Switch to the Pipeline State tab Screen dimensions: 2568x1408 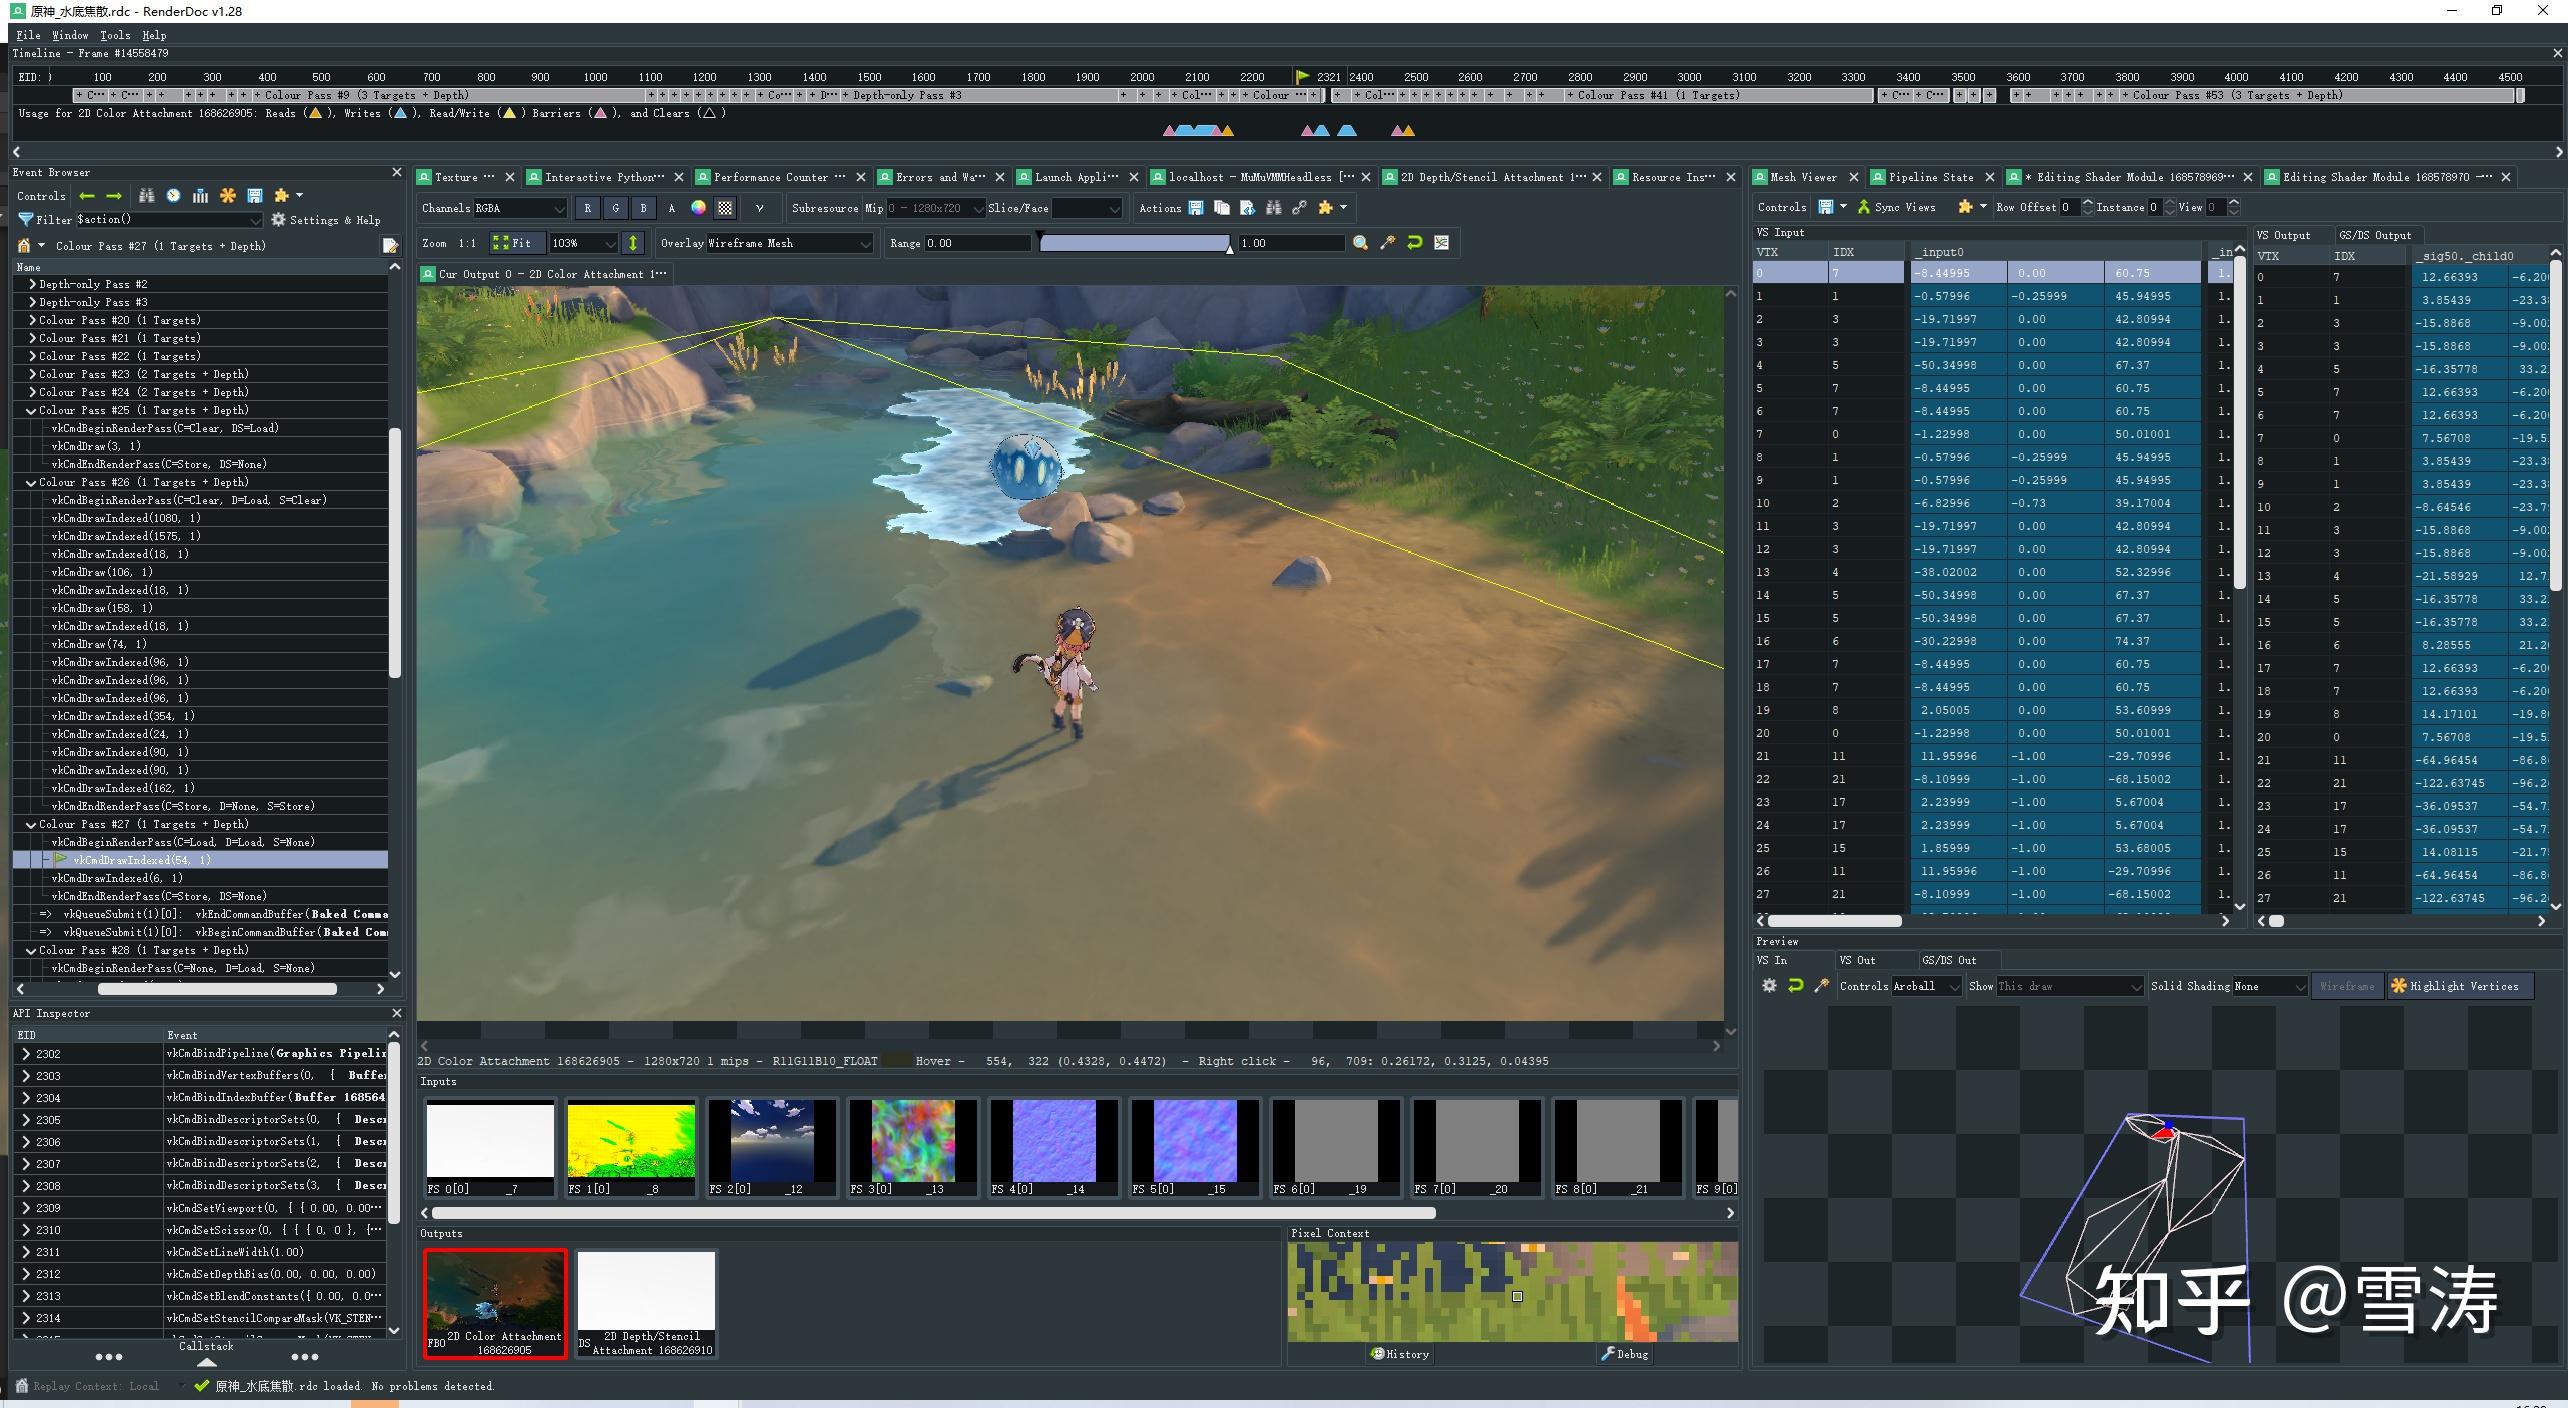coord(1929,177)
